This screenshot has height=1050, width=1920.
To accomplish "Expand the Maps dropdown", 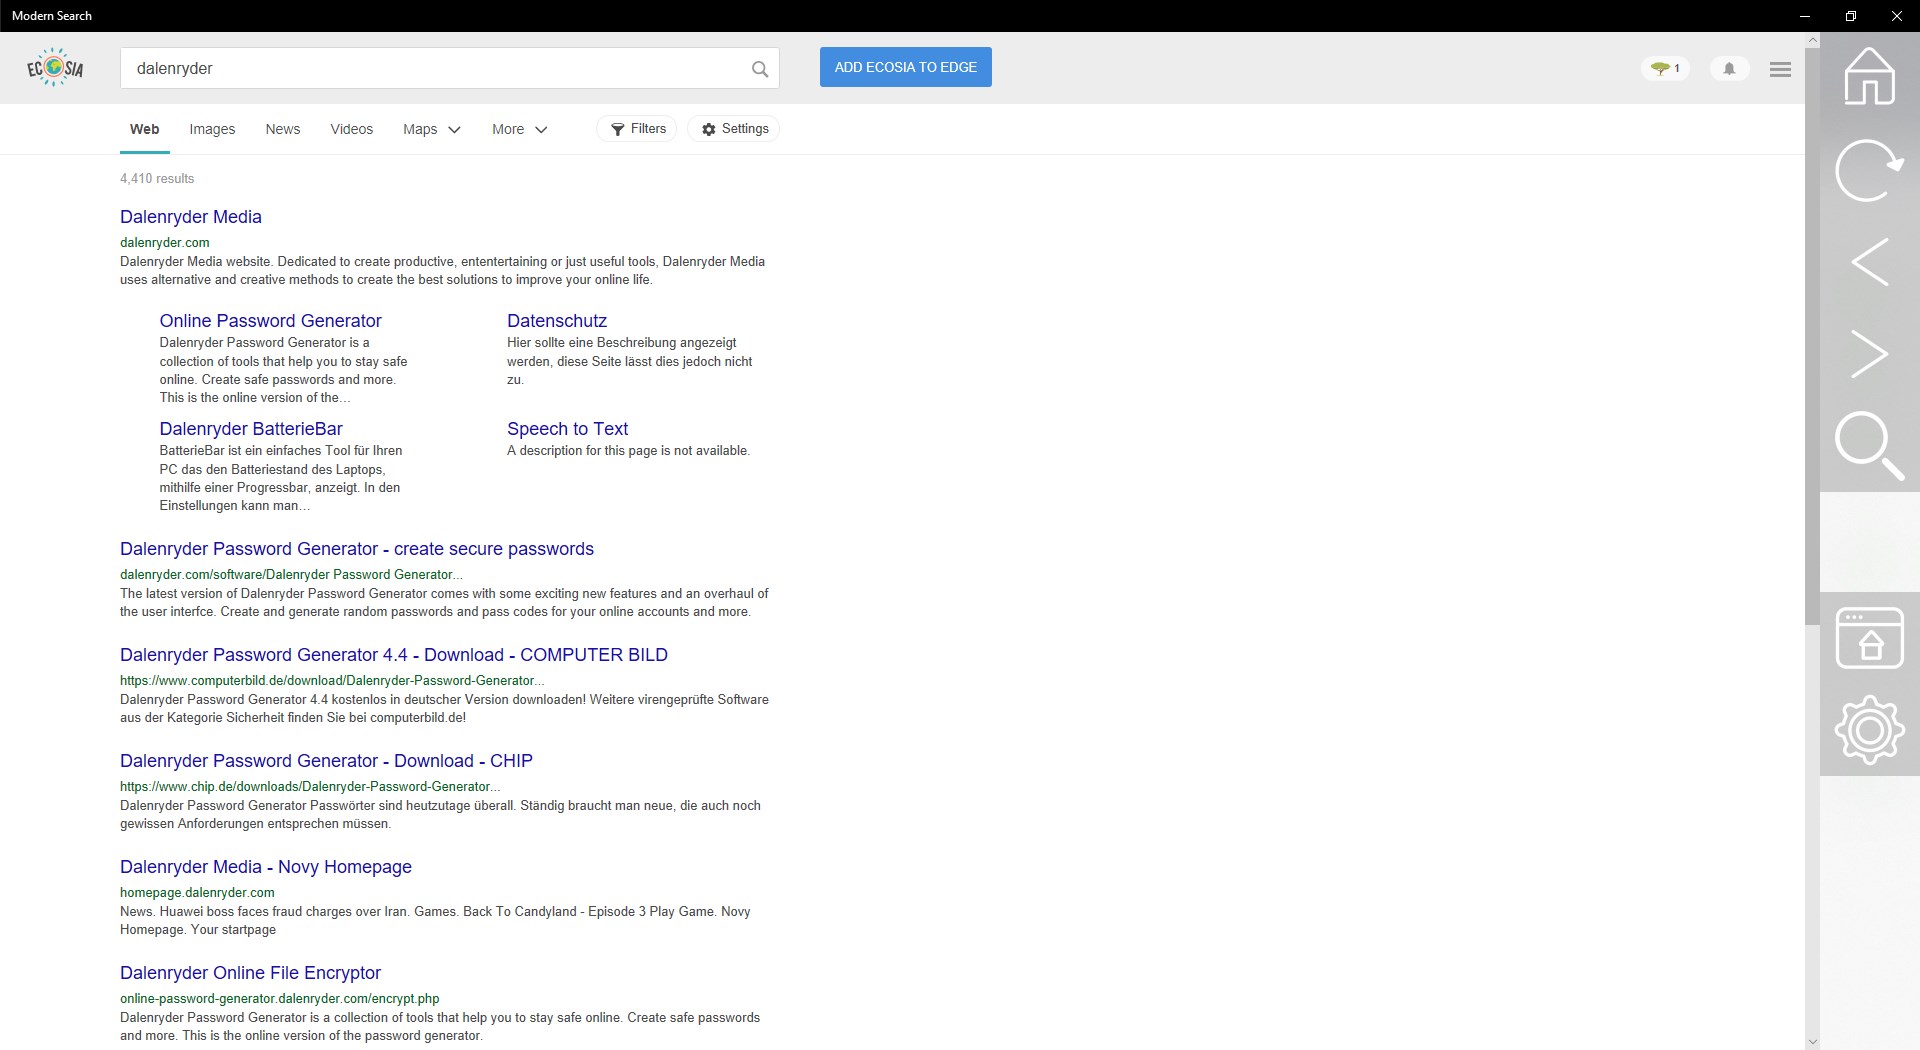I will pos(432,129).
